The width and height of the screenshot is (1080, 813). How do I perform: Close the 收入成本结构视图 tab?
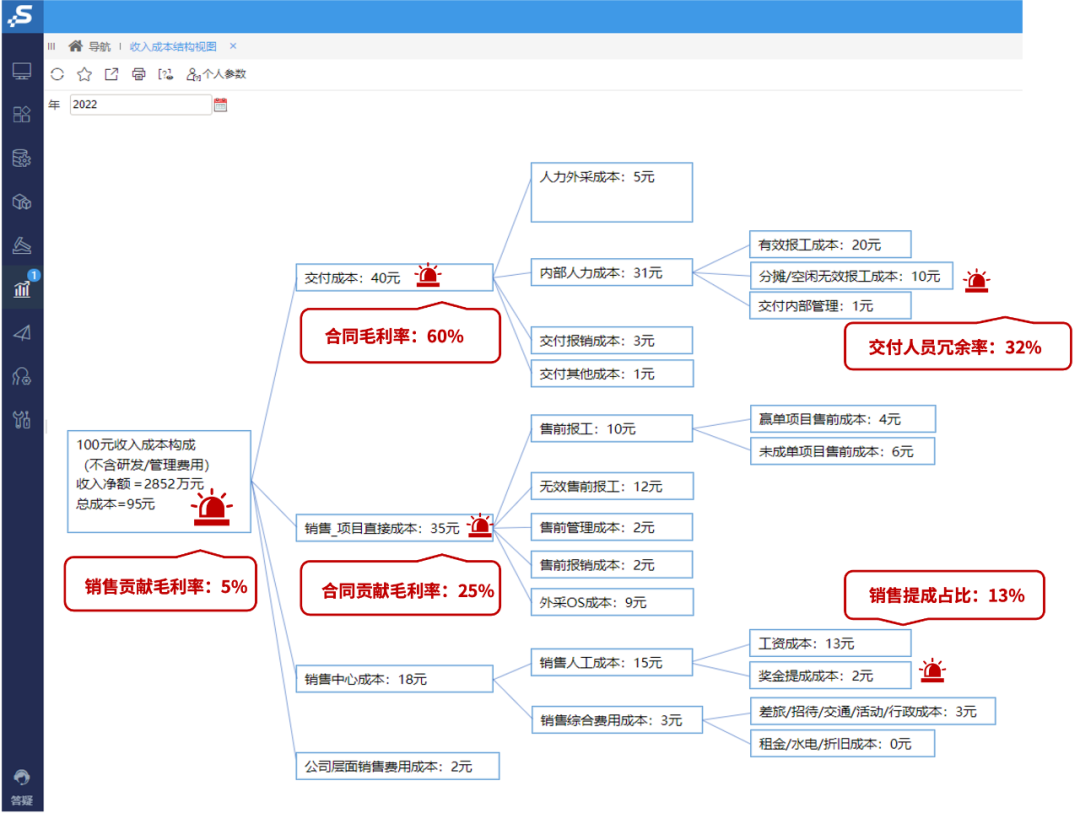click(232, 46)
